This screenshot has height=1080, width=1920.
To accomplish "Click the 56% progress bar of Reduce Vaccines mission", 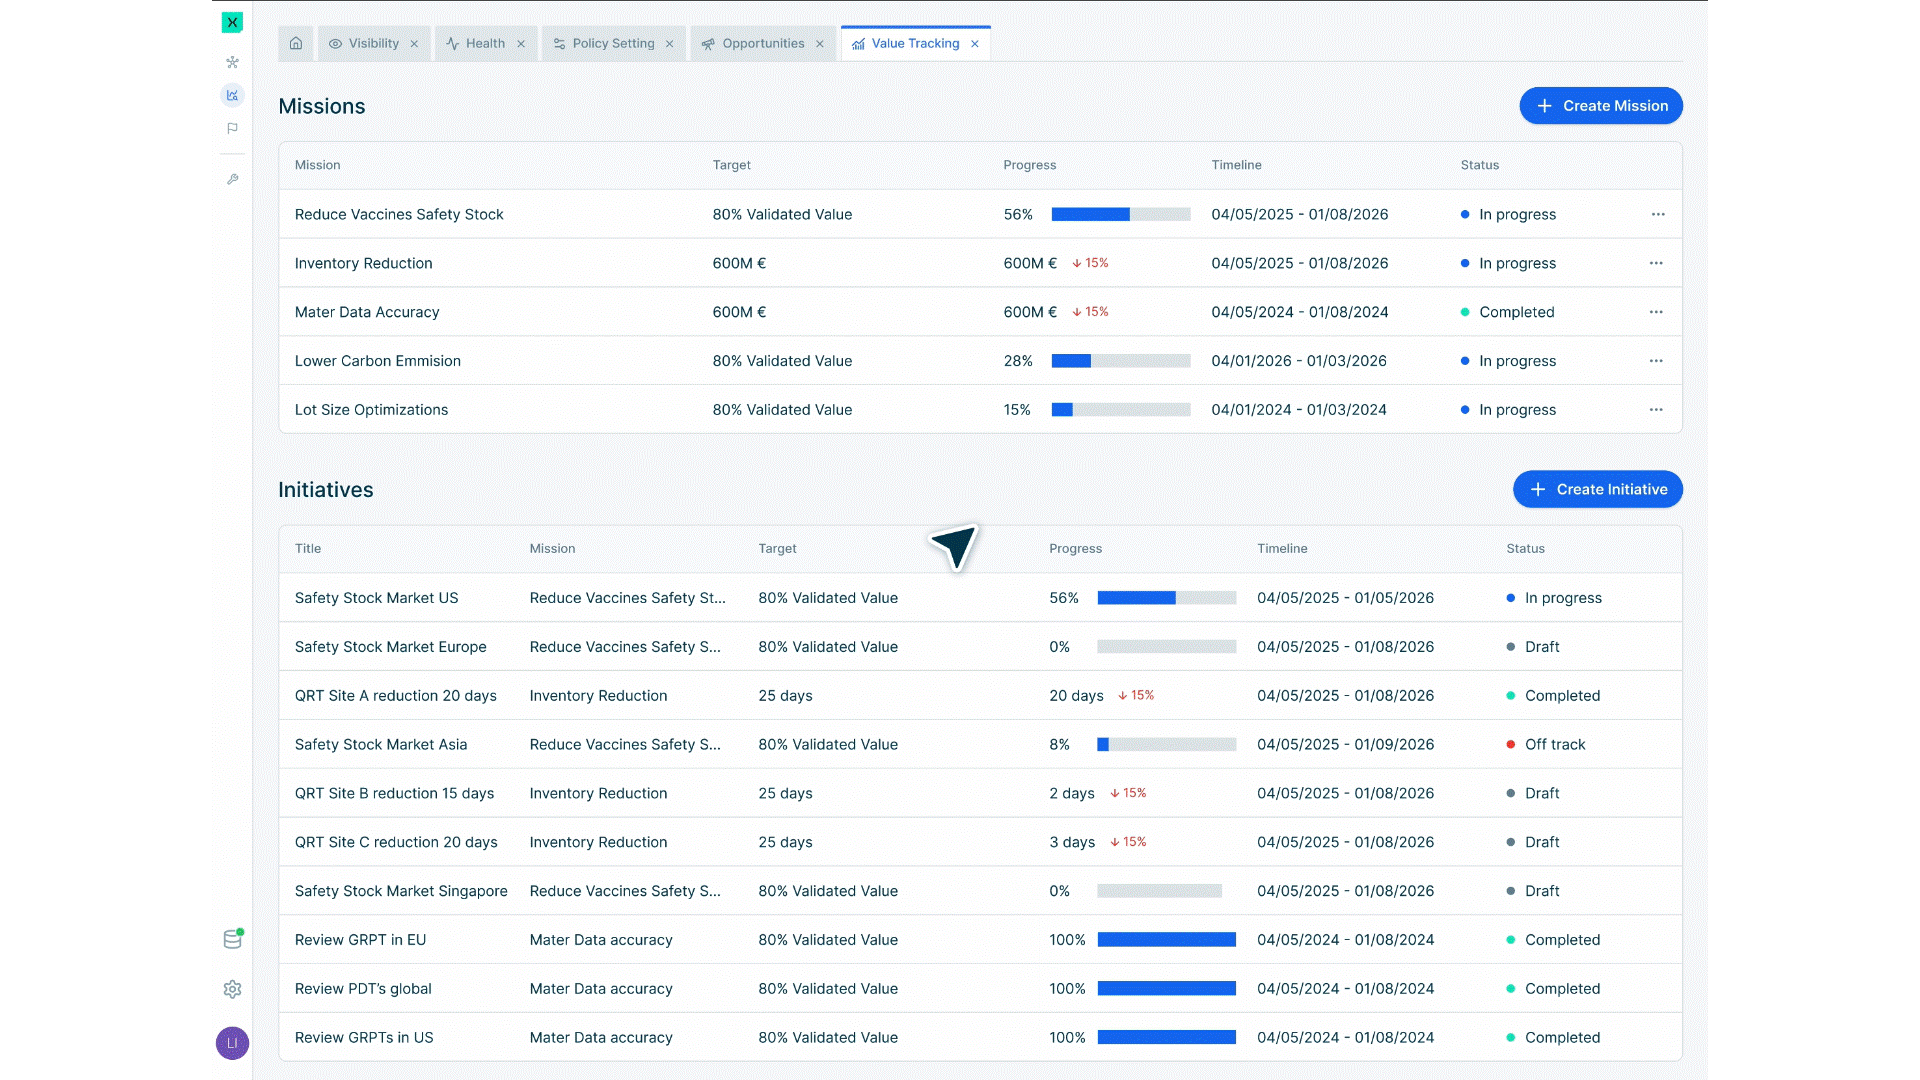I will (1121, 214).
